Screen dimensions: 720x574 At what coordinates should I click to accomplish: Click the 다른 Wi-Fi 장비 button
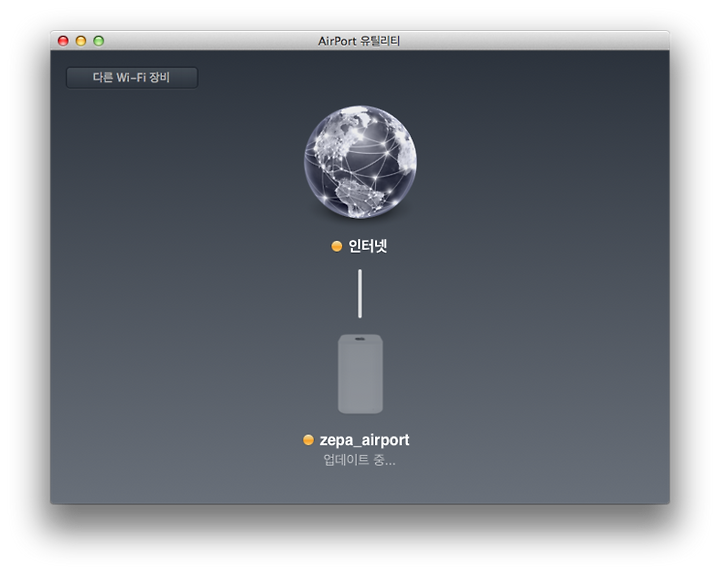pyautogui.click(x=132, y=78)
